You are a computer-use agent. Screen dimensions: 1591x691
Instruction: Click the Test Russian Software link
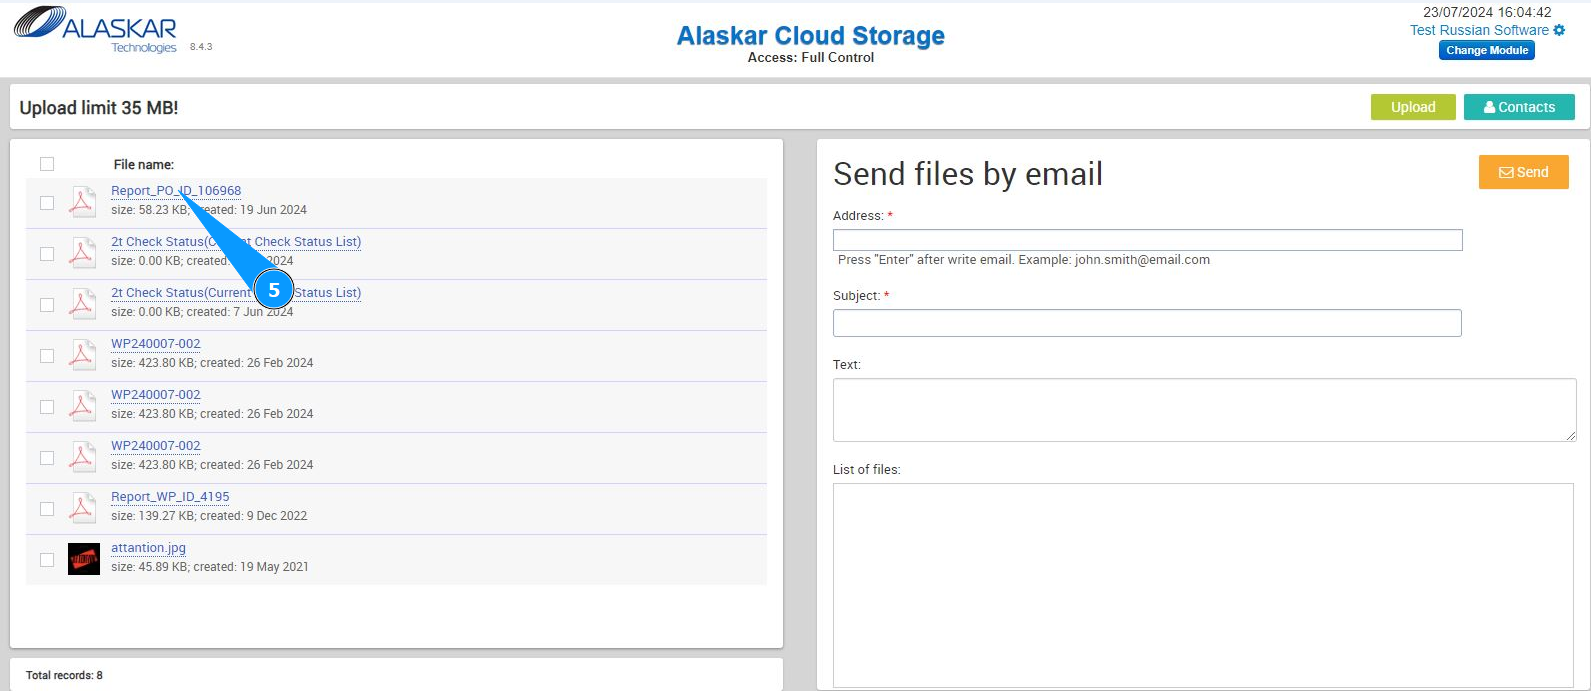pos(1479,30)
